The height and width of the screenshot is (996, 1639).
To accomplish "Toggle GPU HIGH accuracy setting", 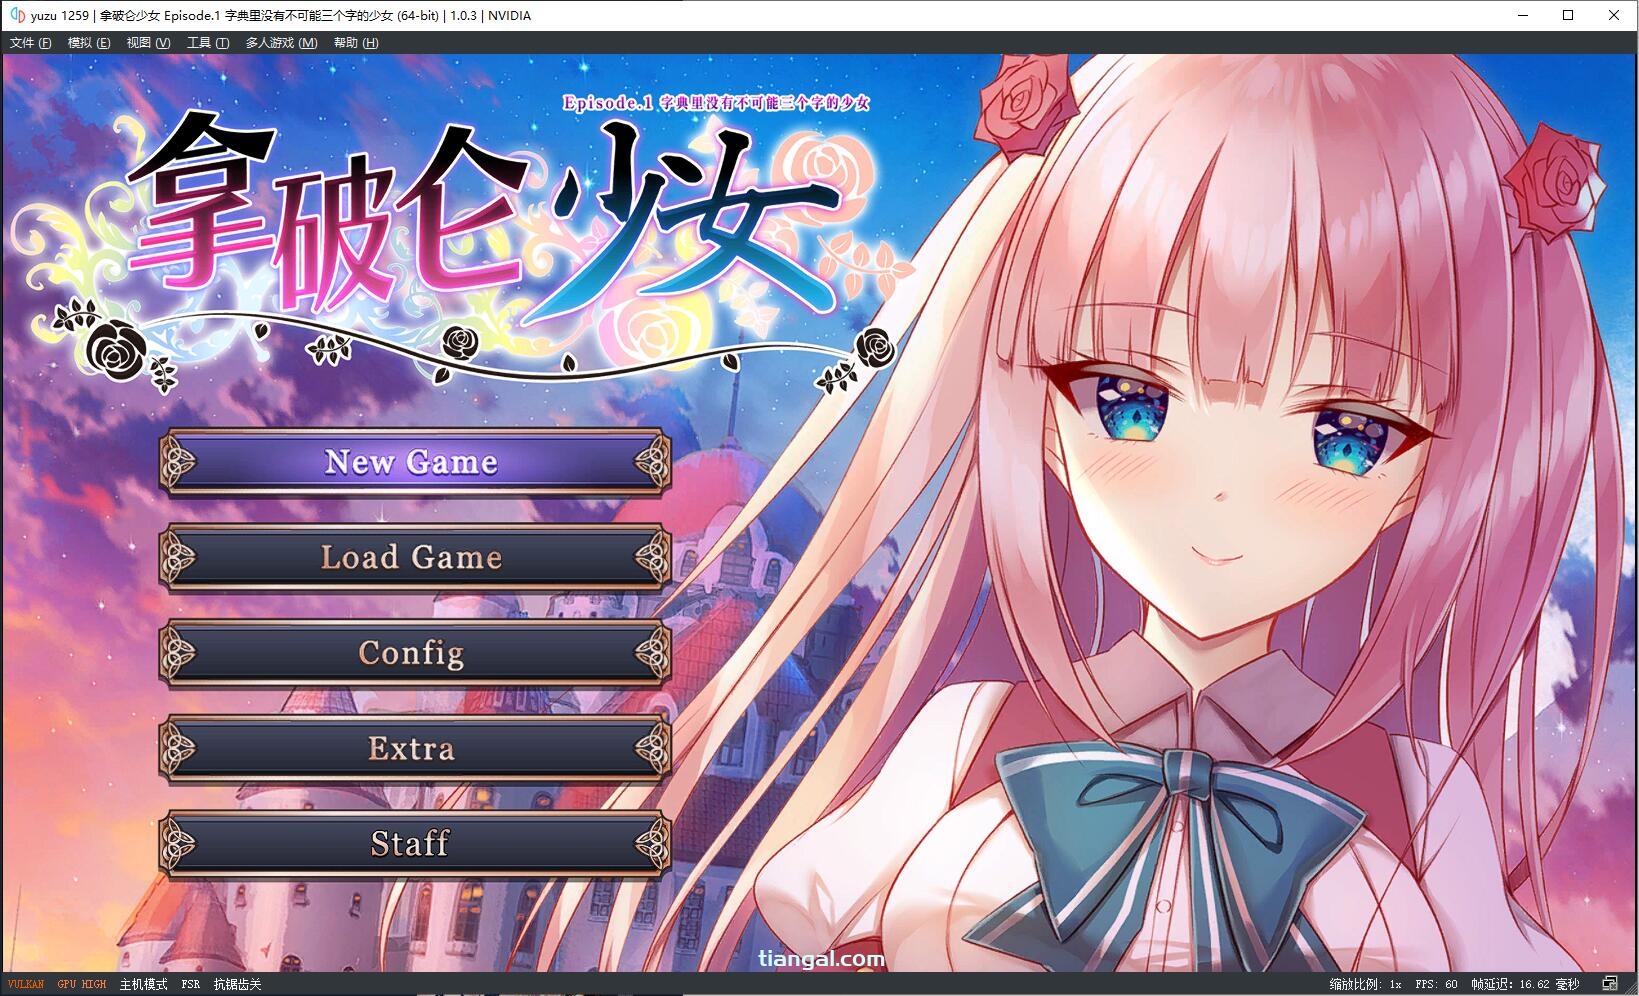I will tap(82, 984).
